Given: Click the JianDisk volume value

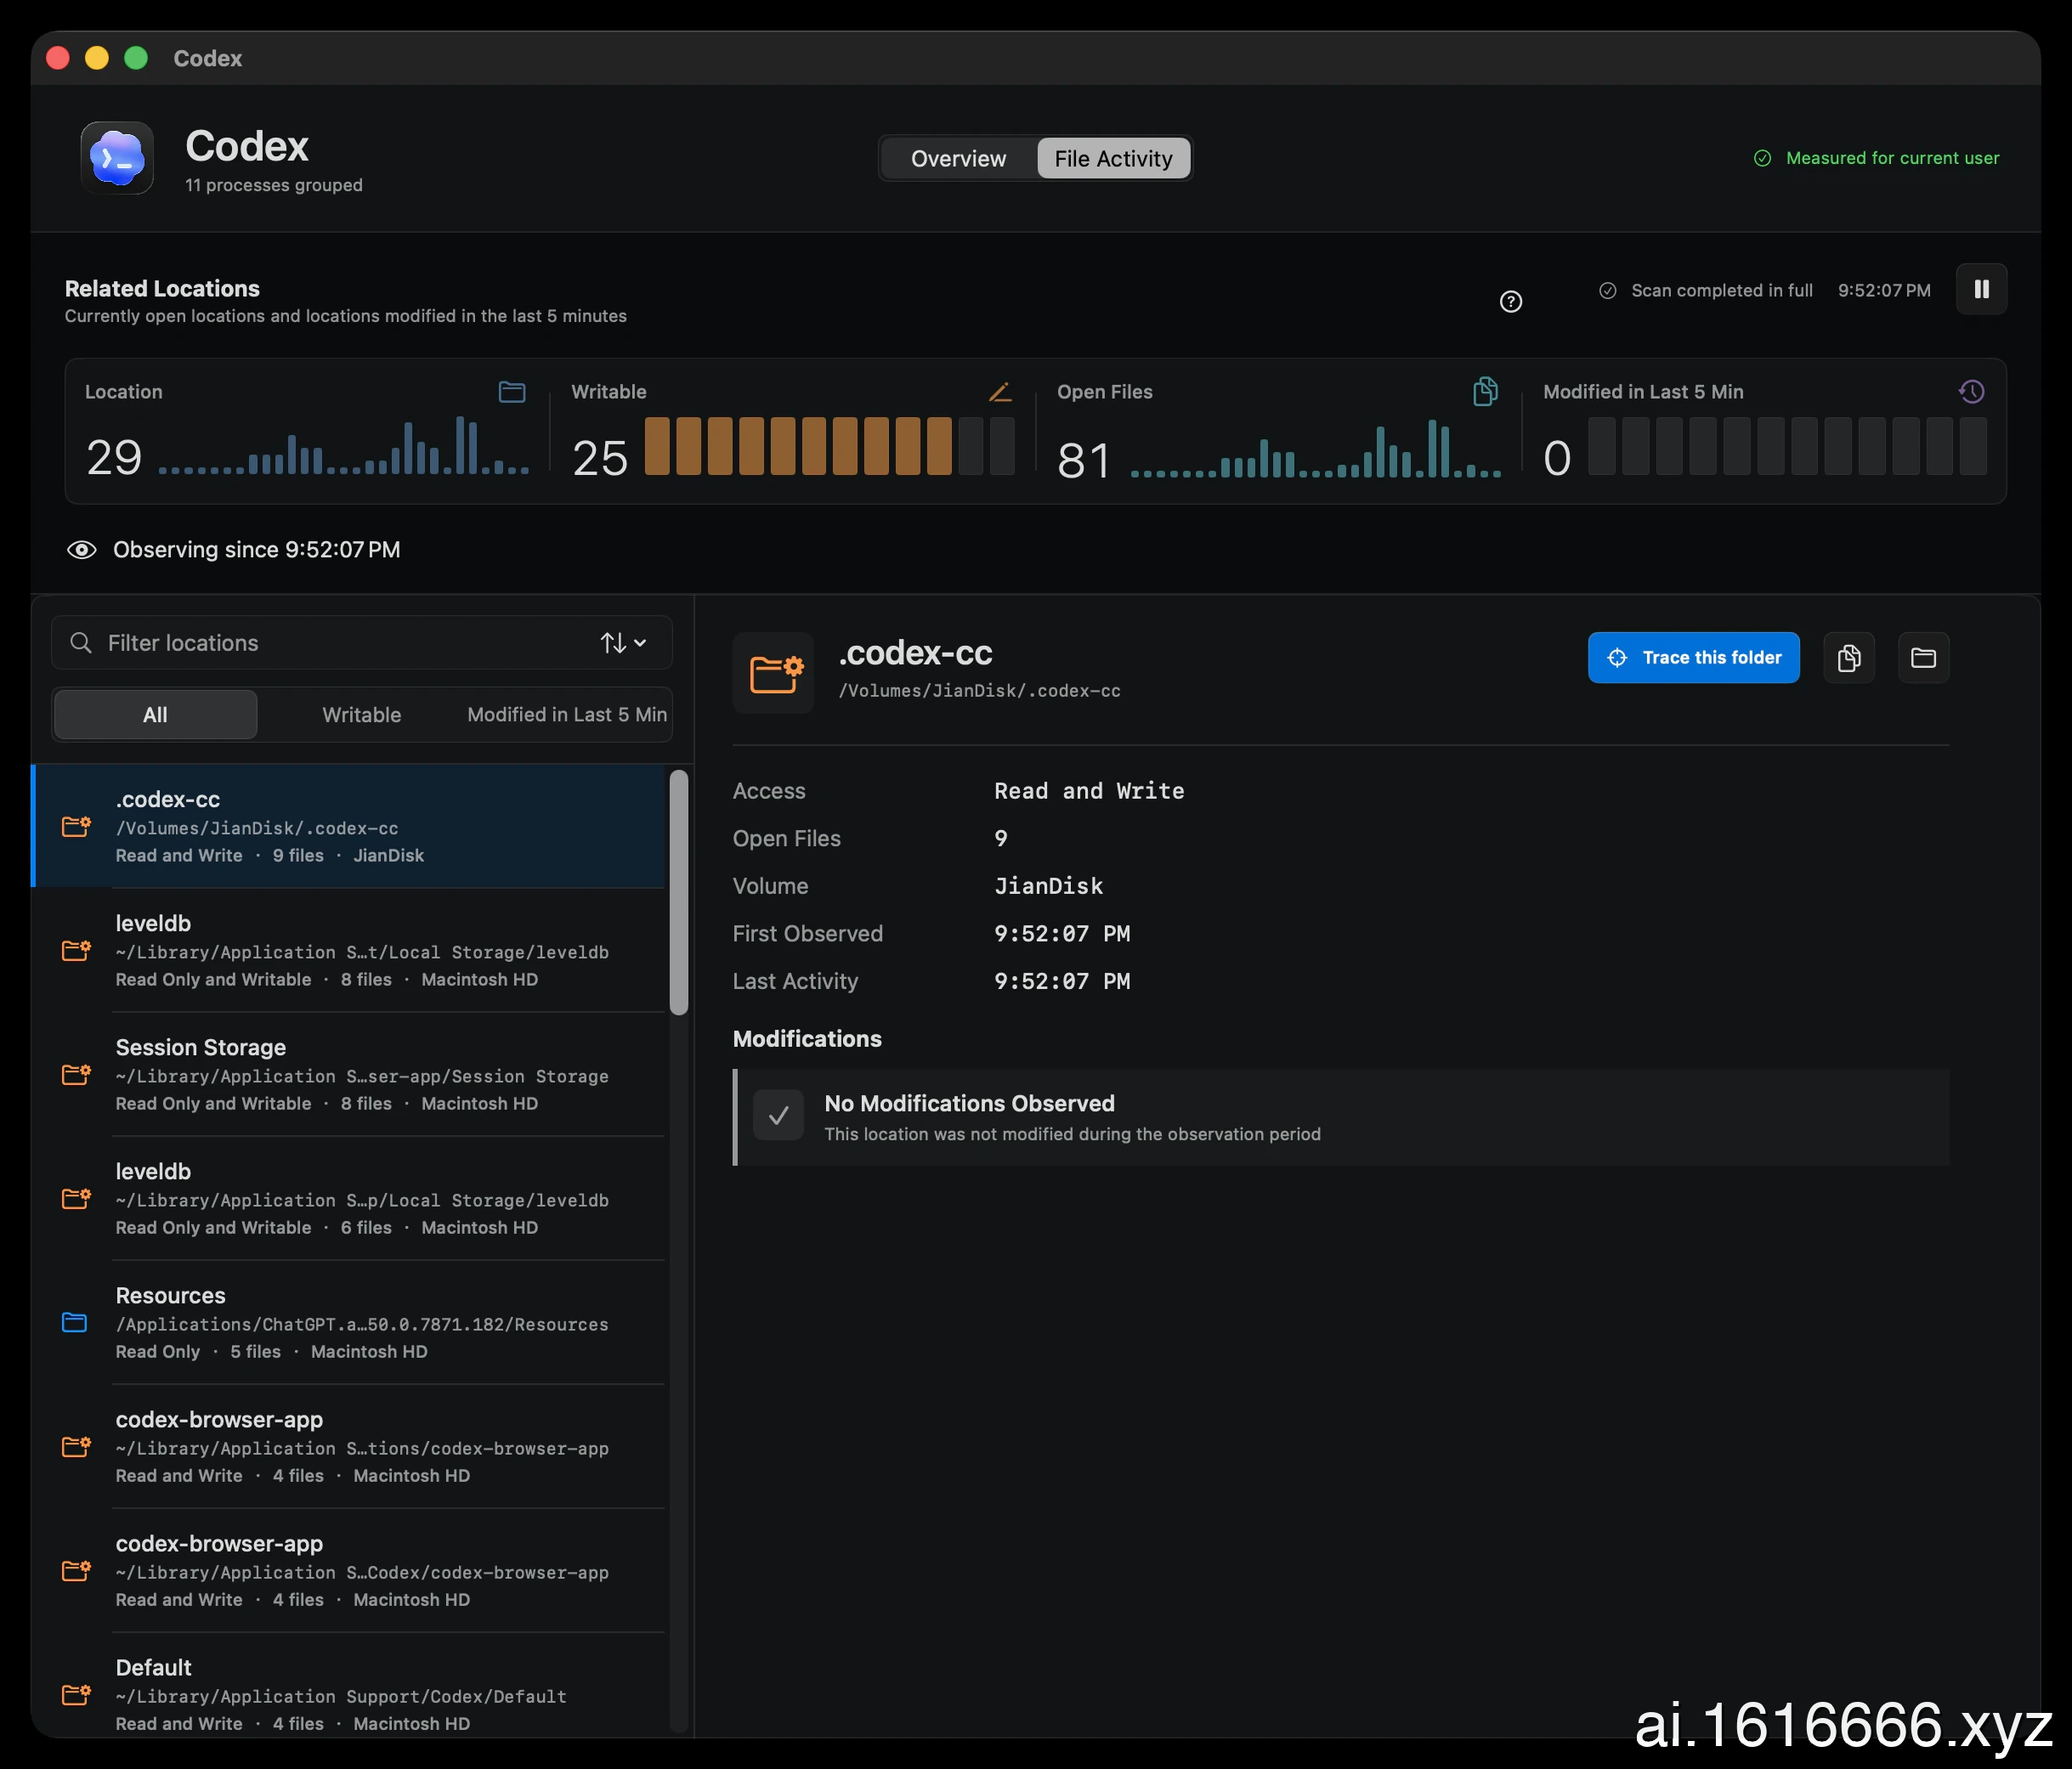Looking at the screenshot, I should [x=1048, y=886].
